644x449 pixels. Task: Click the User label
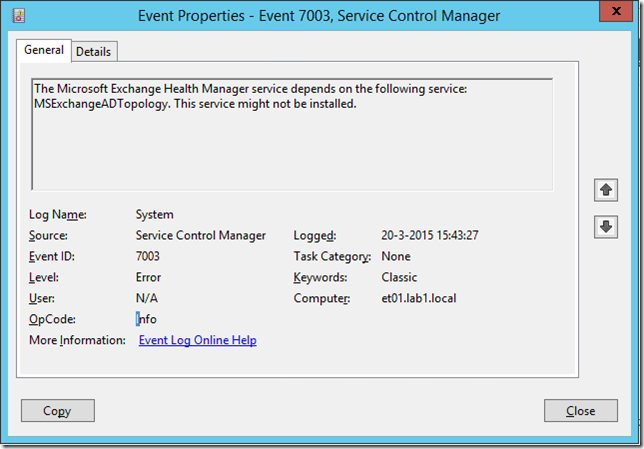(42, 298)
